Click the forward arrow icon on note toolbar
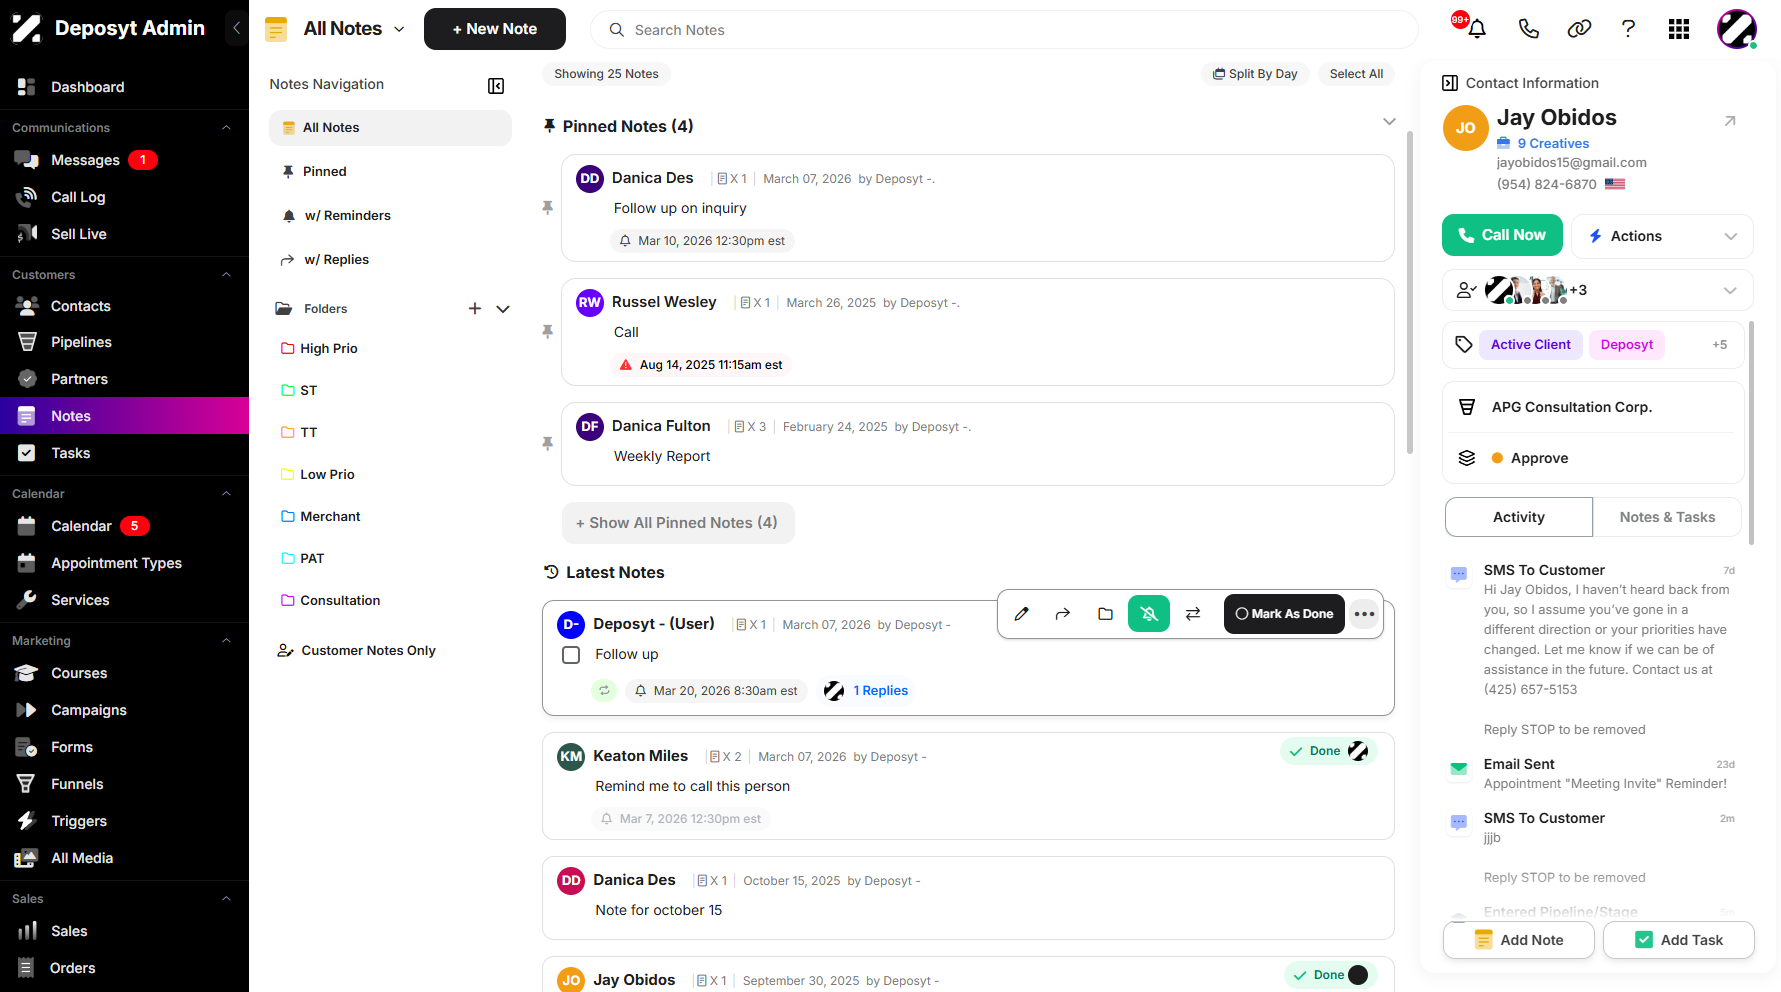The height and width of the screenshot is (992, 1781). (x=1063, y=614)
